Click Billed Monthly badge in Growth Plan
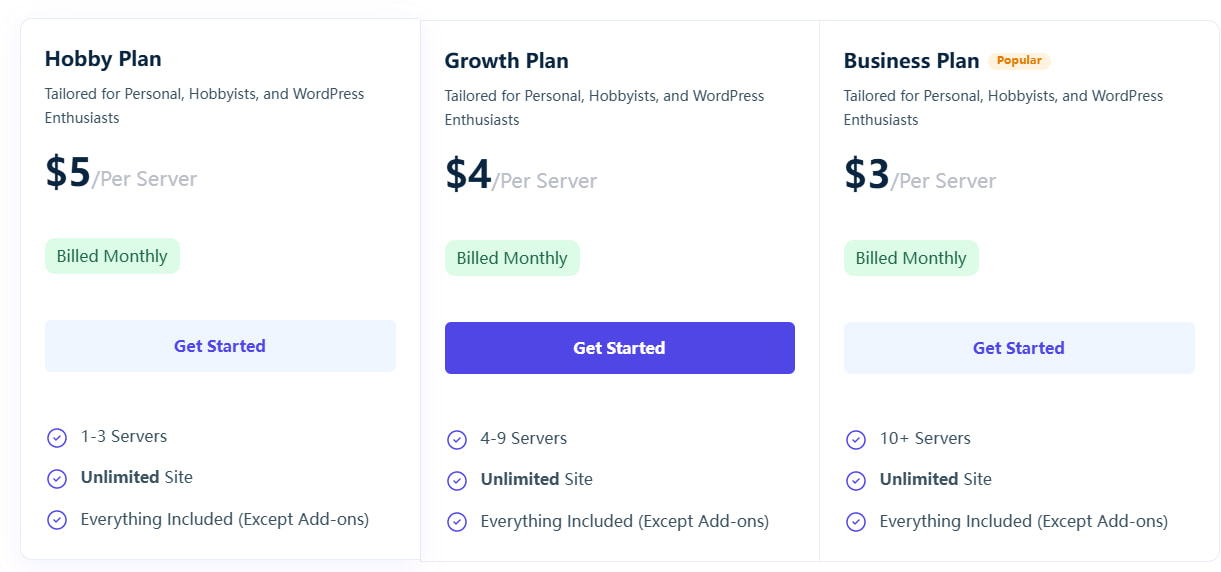1221x572 pixels. (x=512, y=258)
